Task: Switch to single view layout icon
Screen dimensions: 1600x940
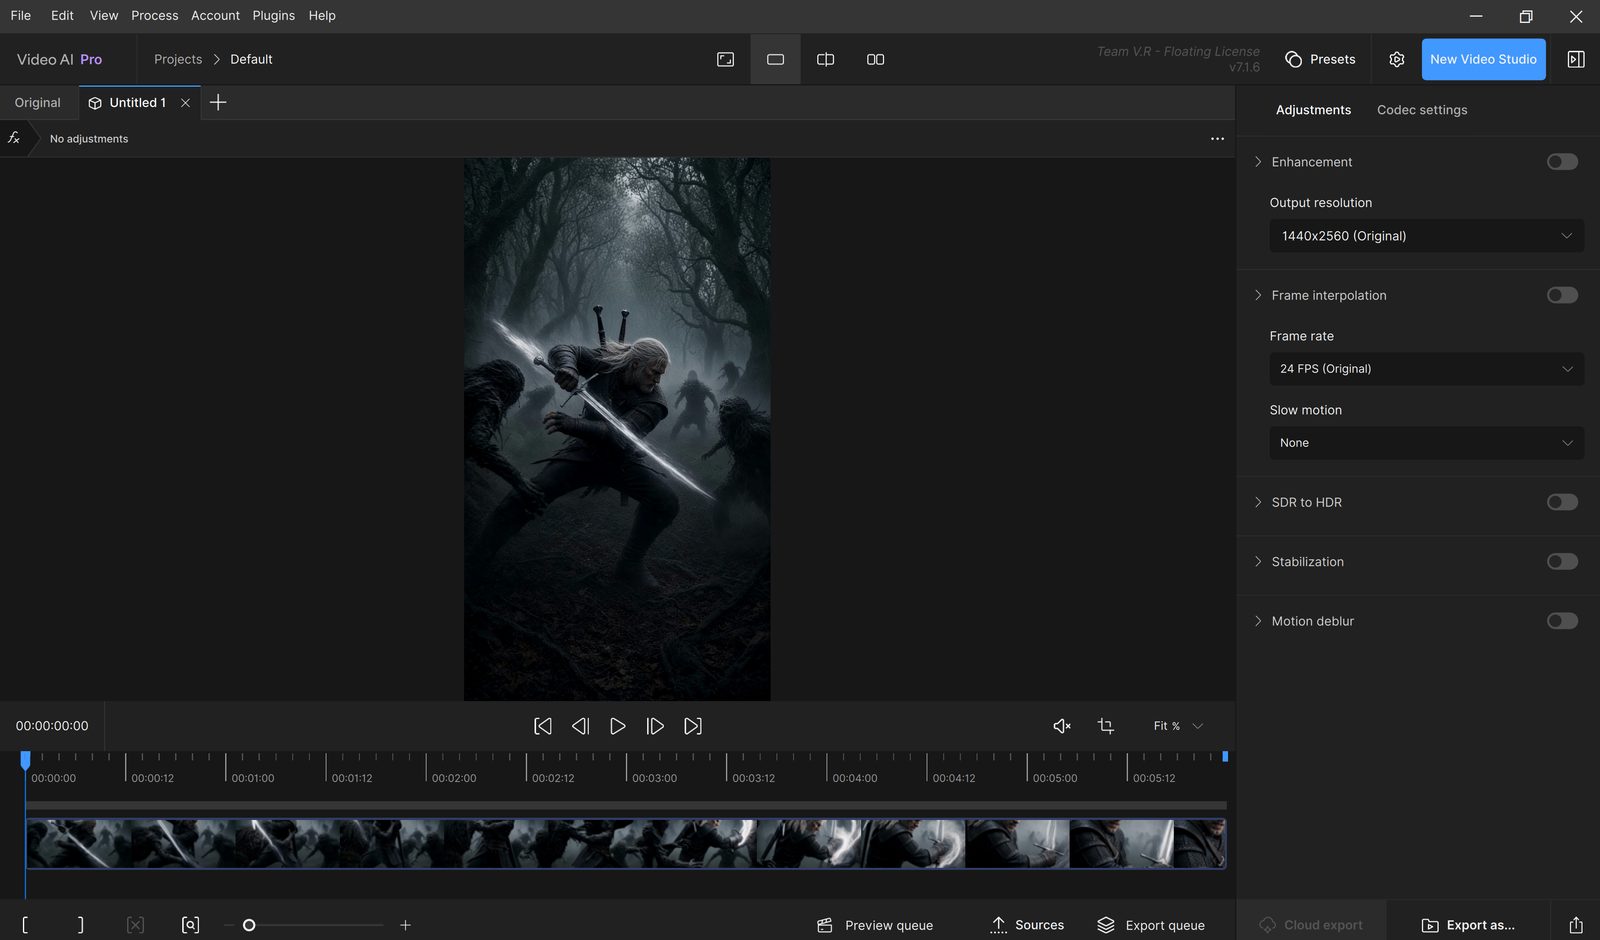Action: click(775, 59)
